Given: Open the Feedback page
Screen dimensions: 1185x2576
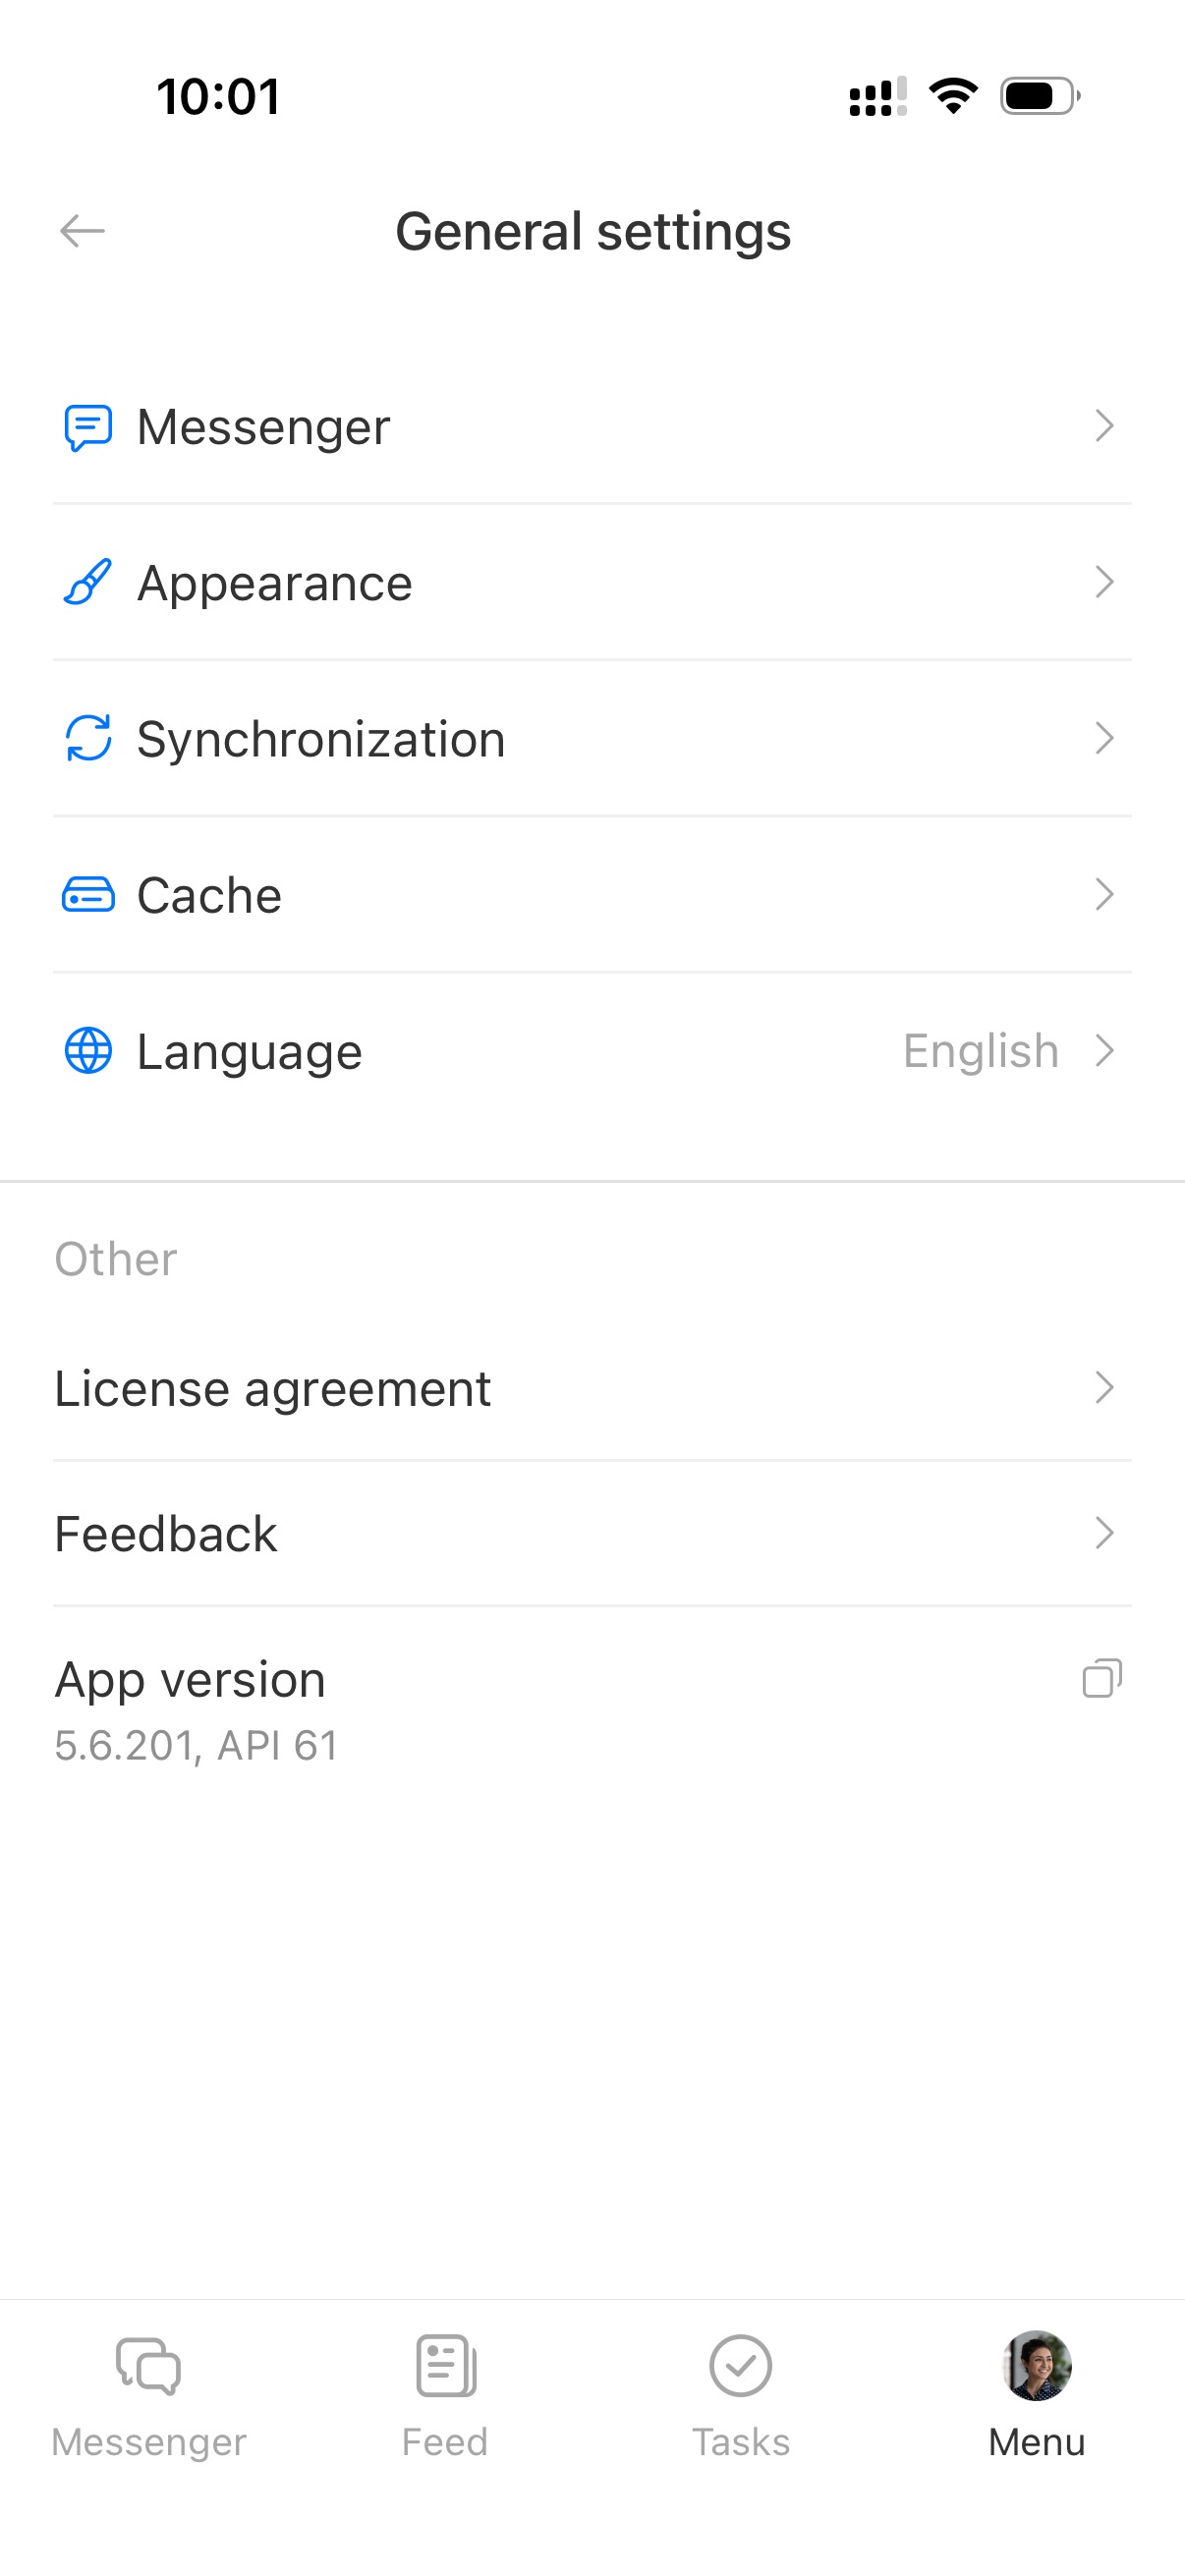Looking at the screenshot, I should 166,1534.
